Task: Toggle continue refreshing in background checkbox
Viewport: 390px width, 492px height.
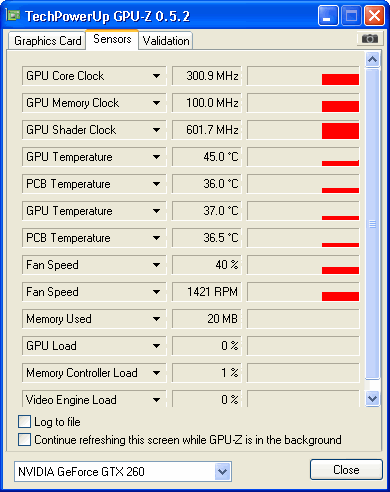Action: [x=24, y=439]
